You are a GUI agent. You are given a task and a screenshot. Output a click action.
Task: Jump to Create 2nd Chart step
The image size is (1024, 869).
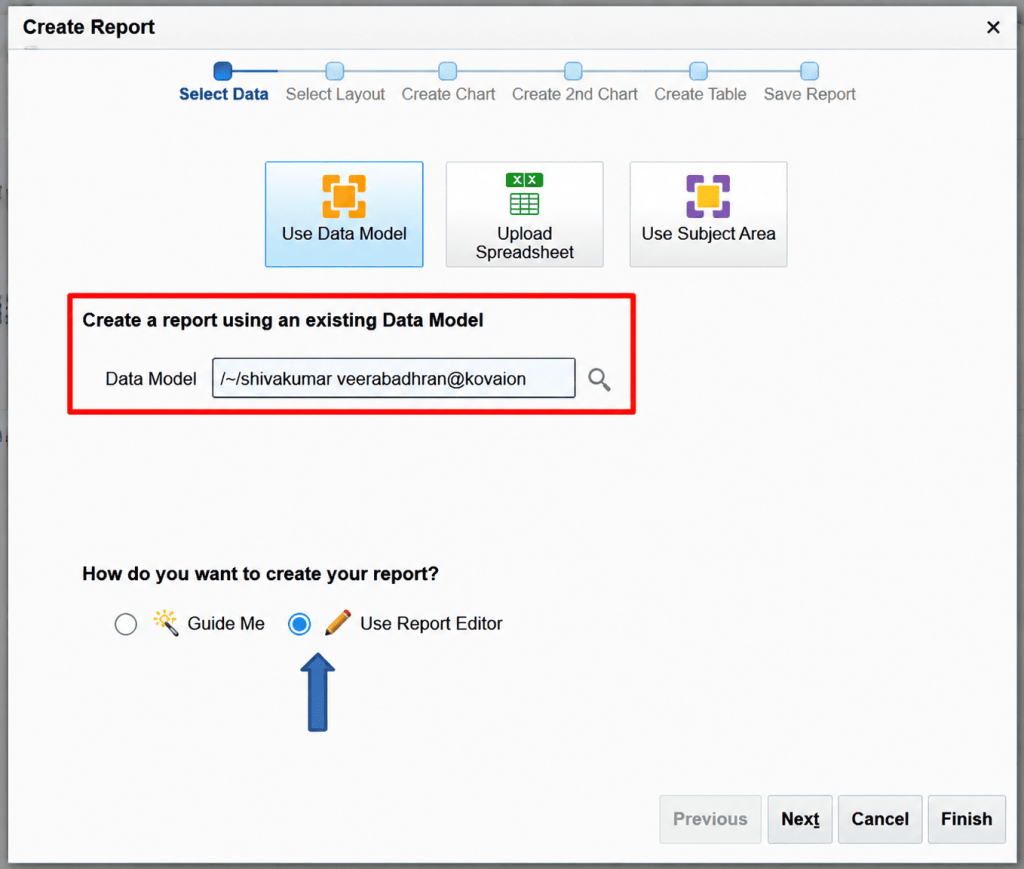click(575, 94)
